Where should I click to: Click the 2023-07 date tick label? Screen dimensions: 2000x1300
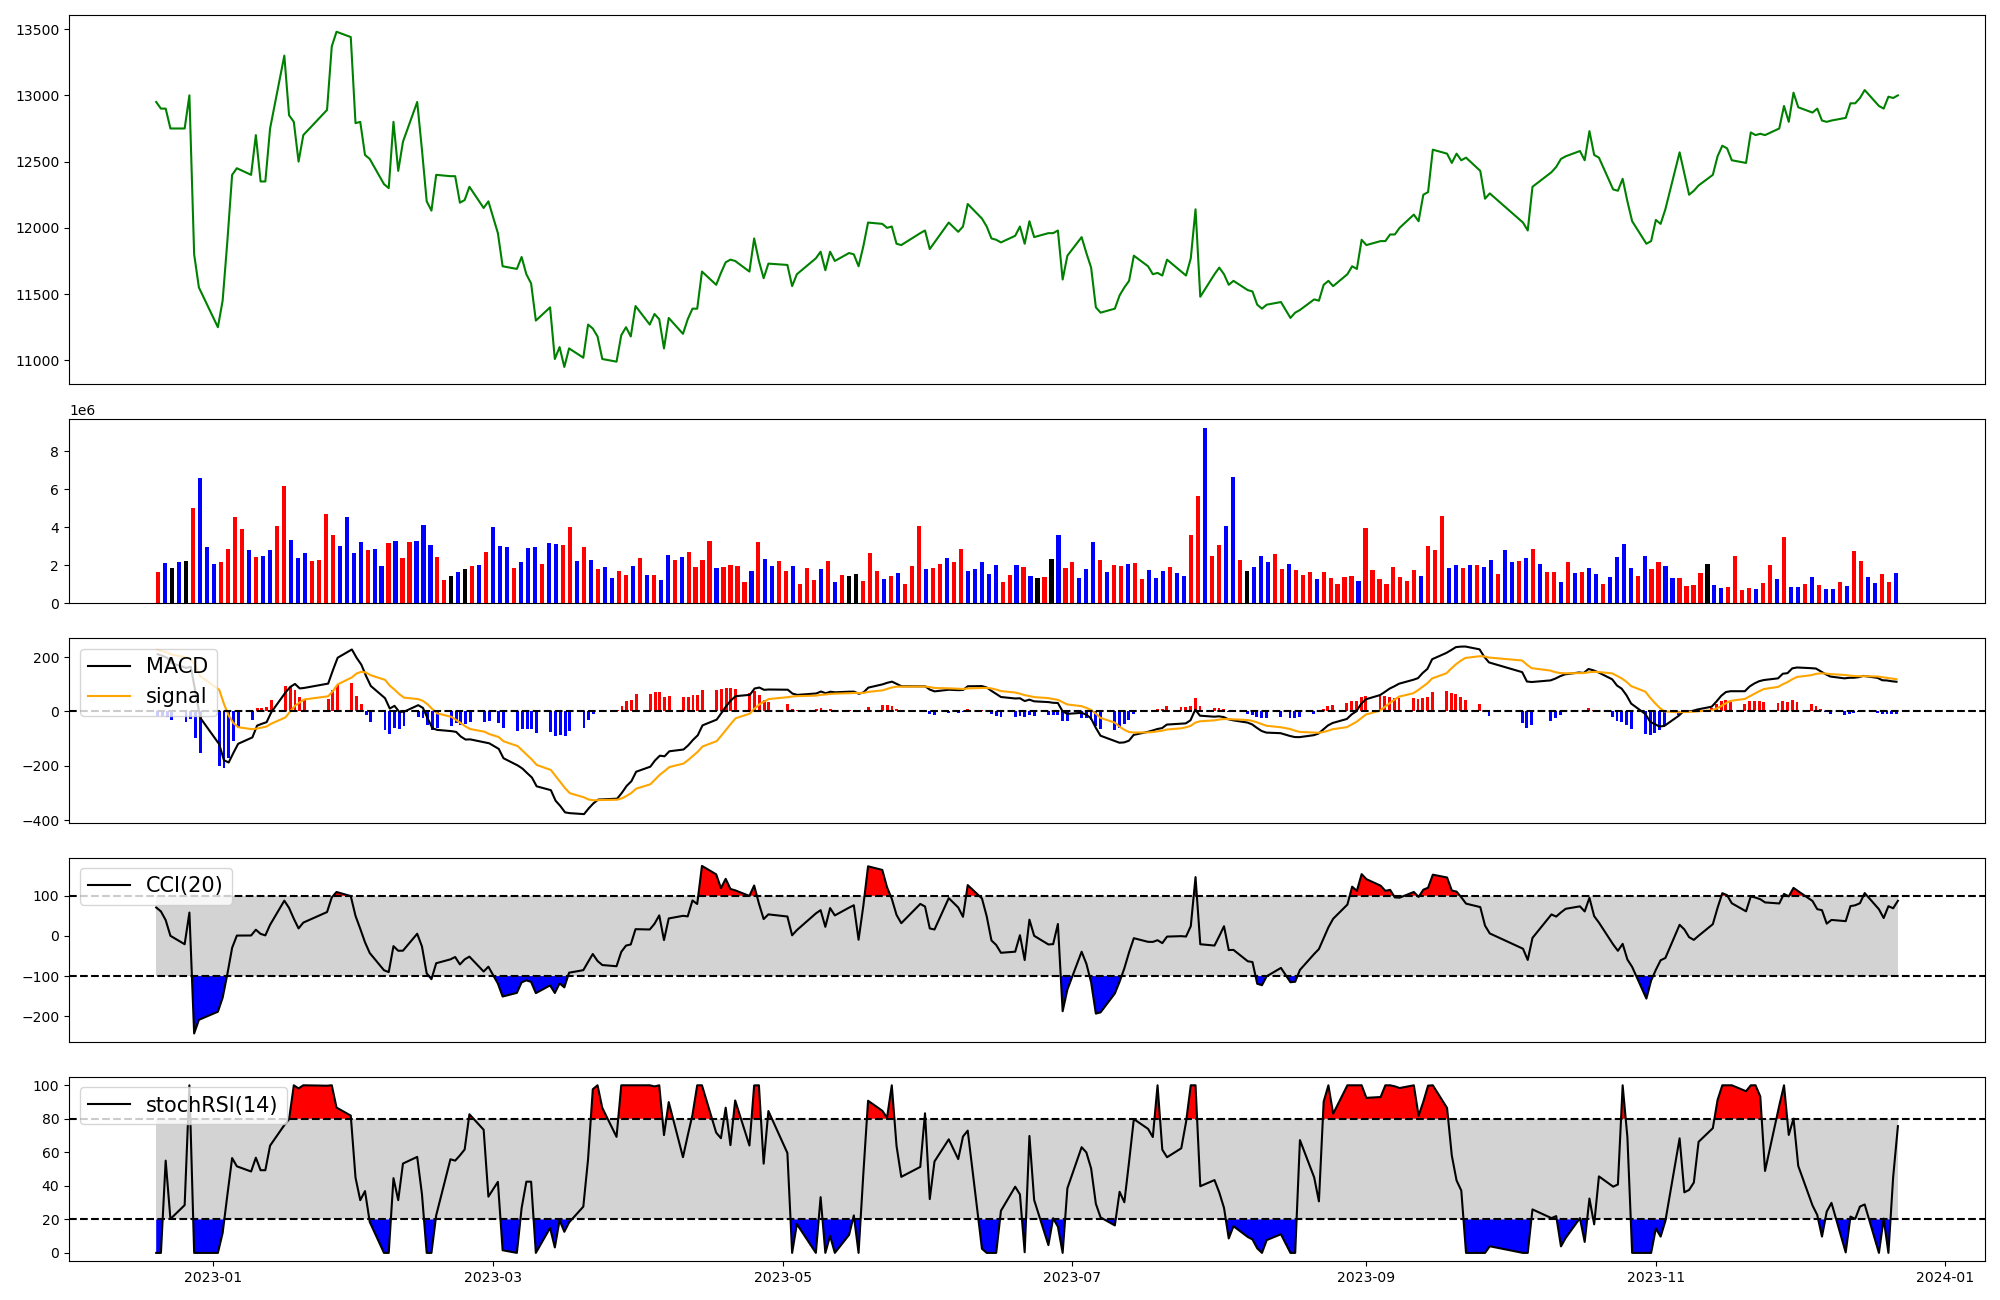click(1072, 1277)
